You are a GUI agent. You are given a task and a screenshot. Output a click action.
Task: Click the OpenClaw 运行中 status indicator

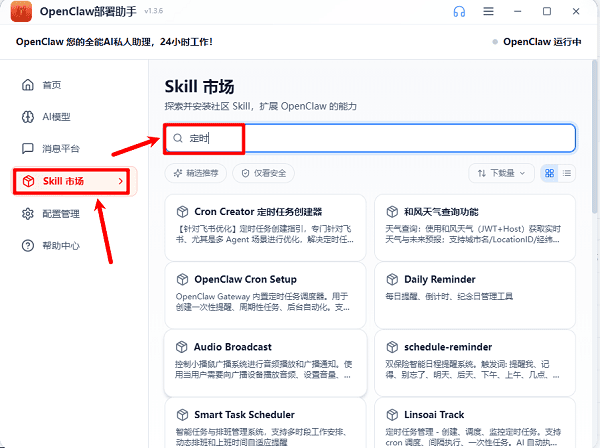point(537,42)
